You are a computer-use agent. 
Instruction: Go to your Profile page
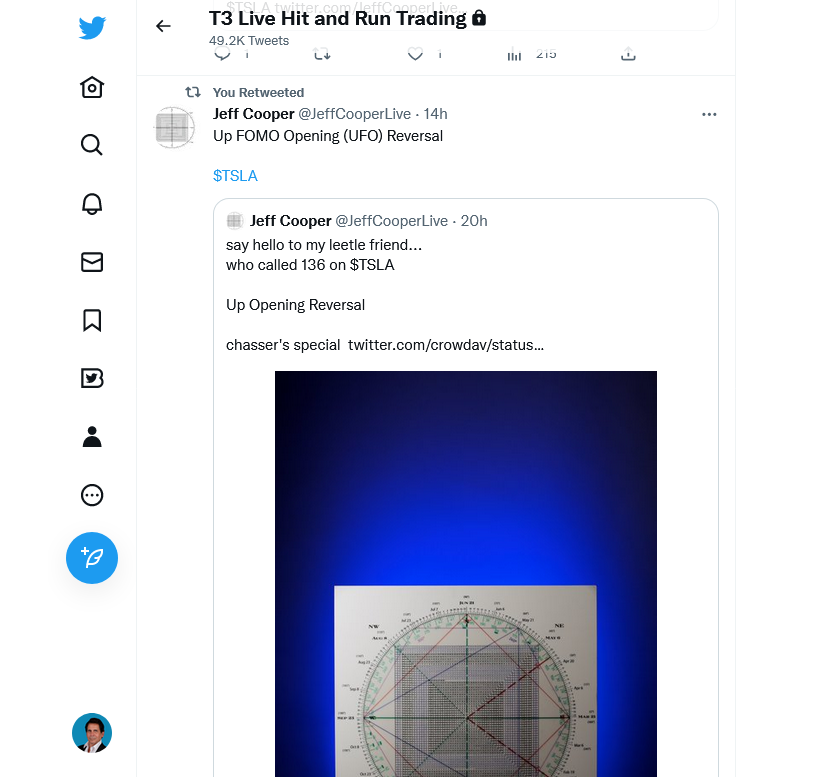pos(91,437)
